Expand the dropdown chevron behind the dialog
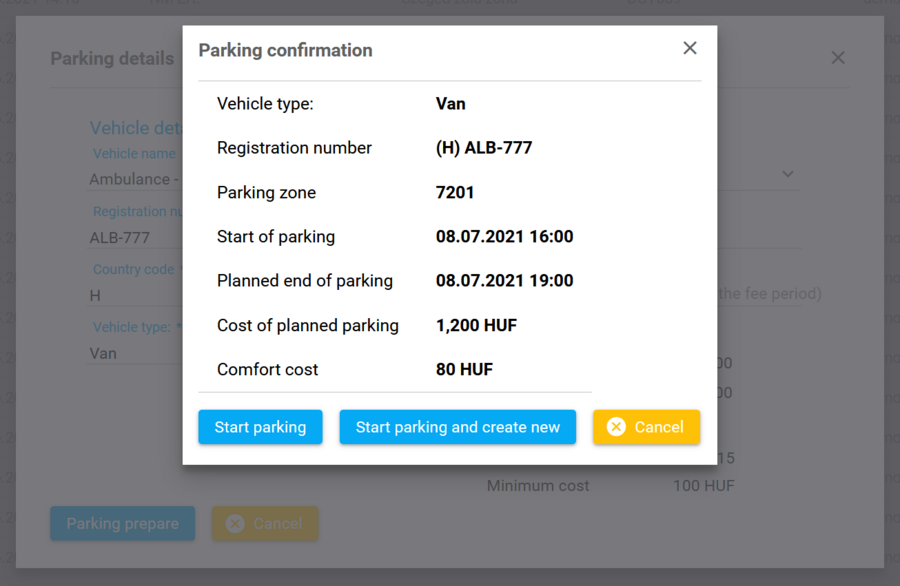900x586 pixels. (x=788, y=174)
